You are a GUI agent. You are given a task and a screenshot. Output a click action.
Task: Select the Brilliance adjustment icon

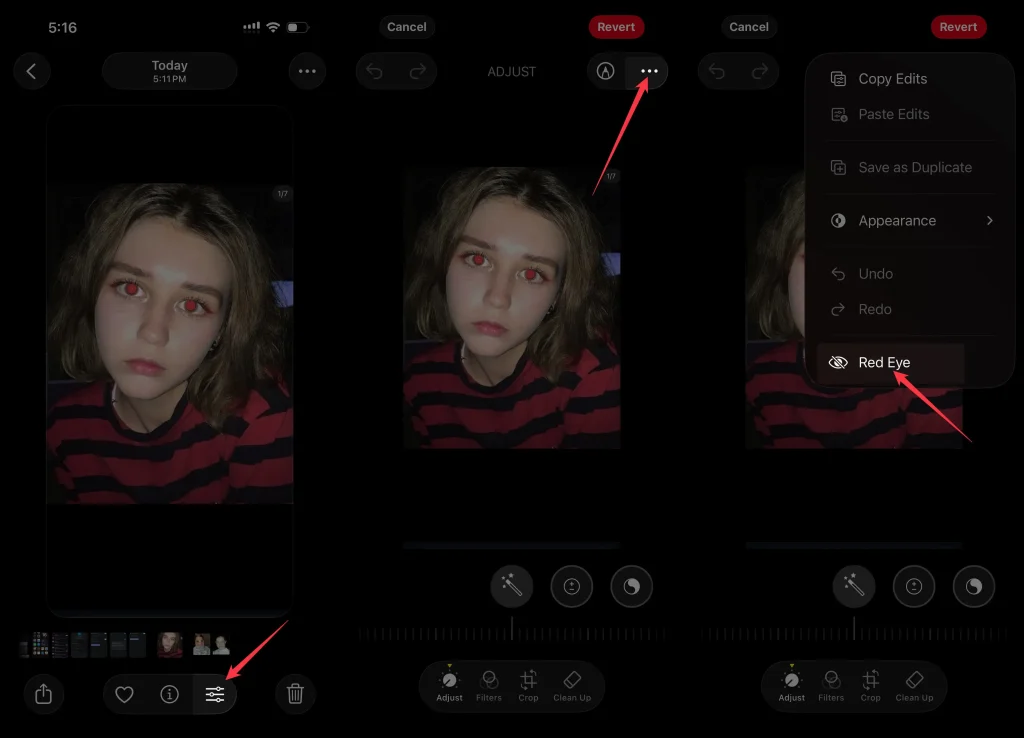pyautogui.click(x=631, y=586)
